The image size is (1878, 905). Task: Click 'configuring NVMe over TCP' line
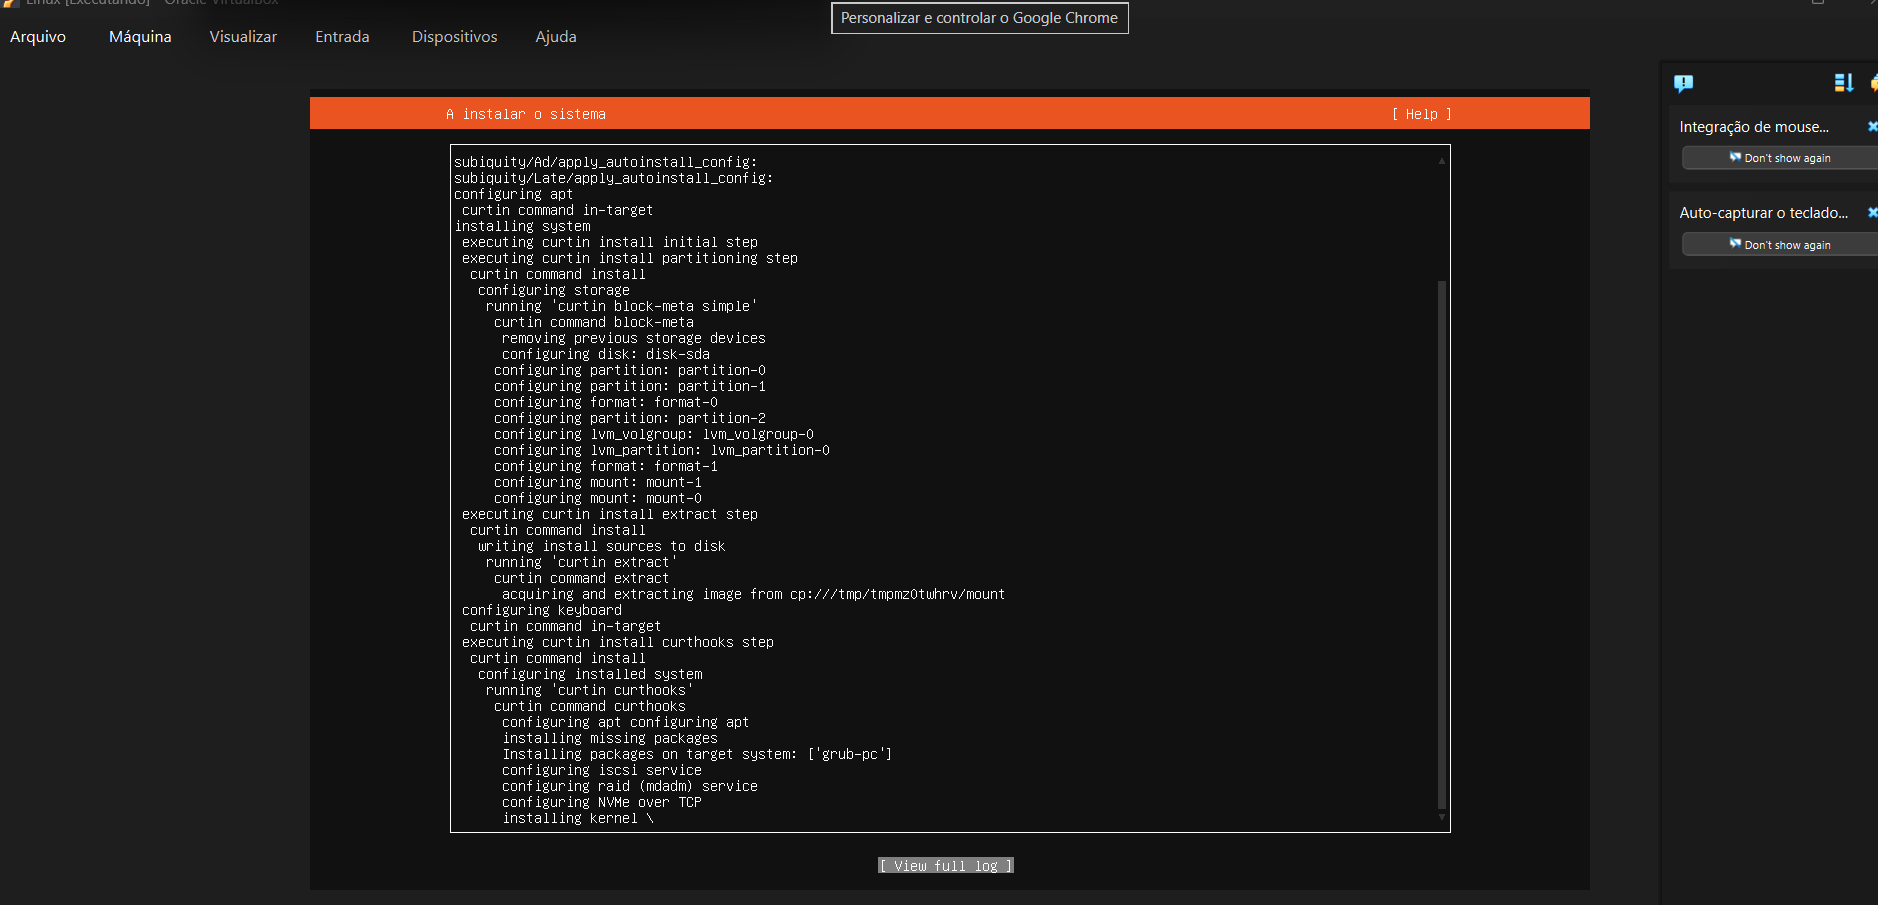602,802
